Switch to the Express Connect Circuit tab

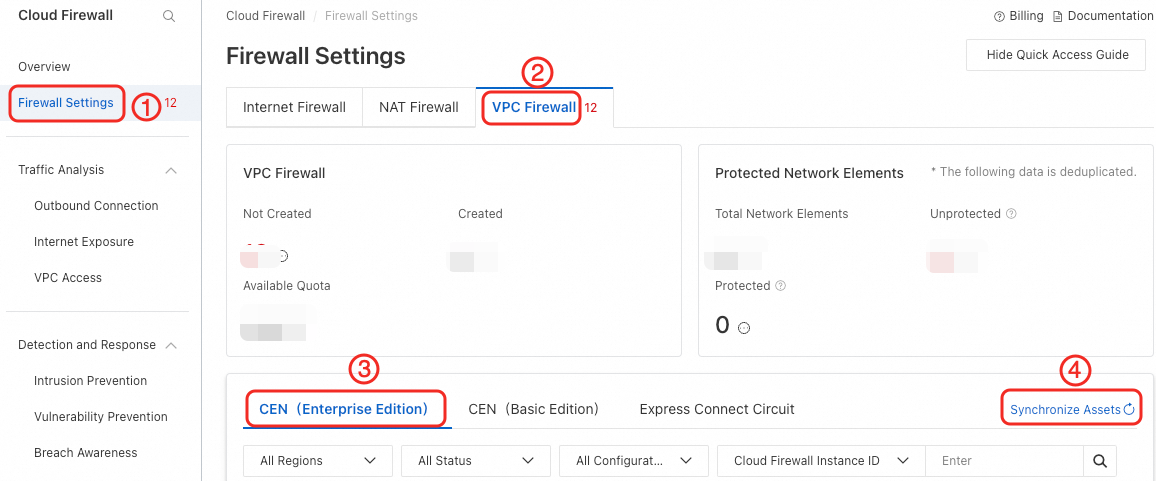717,409
